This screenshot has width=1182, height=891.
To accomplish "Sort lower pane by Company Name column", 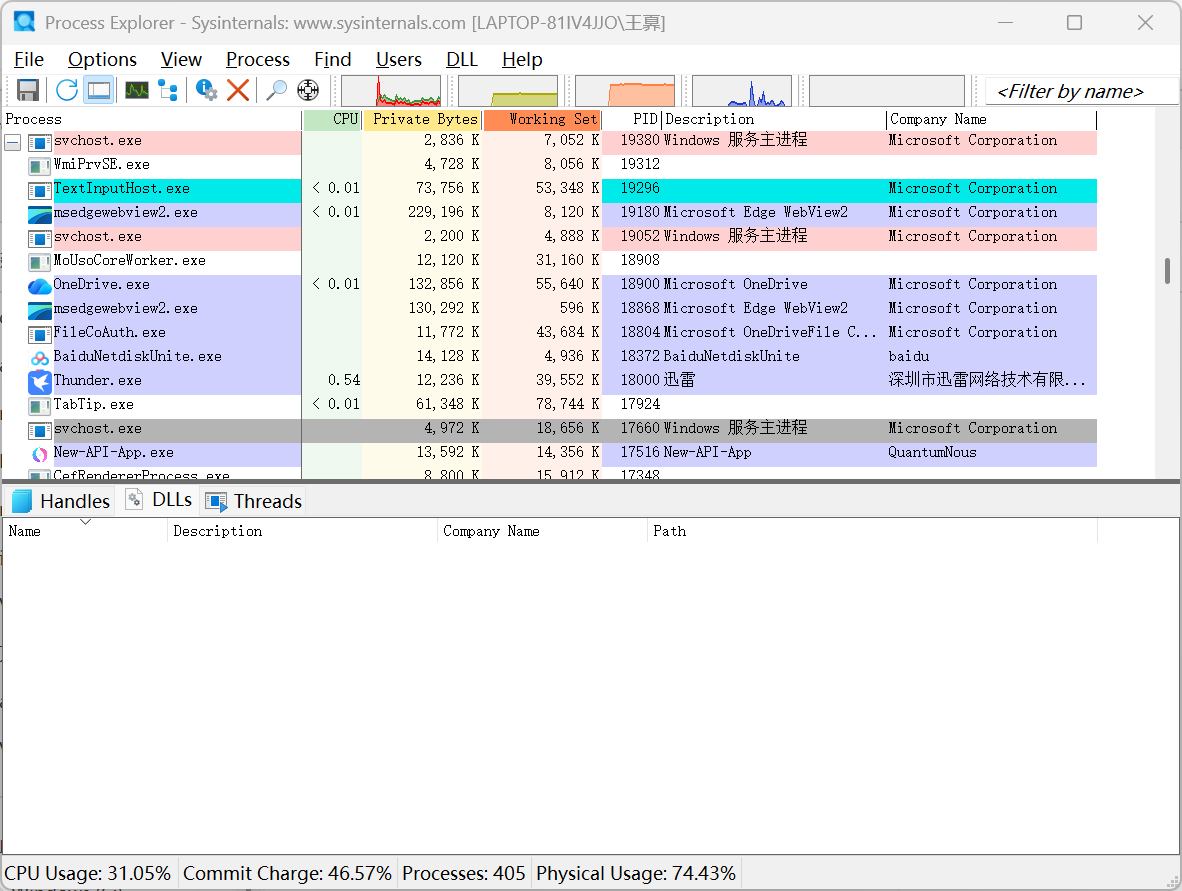I will [542, 531].
